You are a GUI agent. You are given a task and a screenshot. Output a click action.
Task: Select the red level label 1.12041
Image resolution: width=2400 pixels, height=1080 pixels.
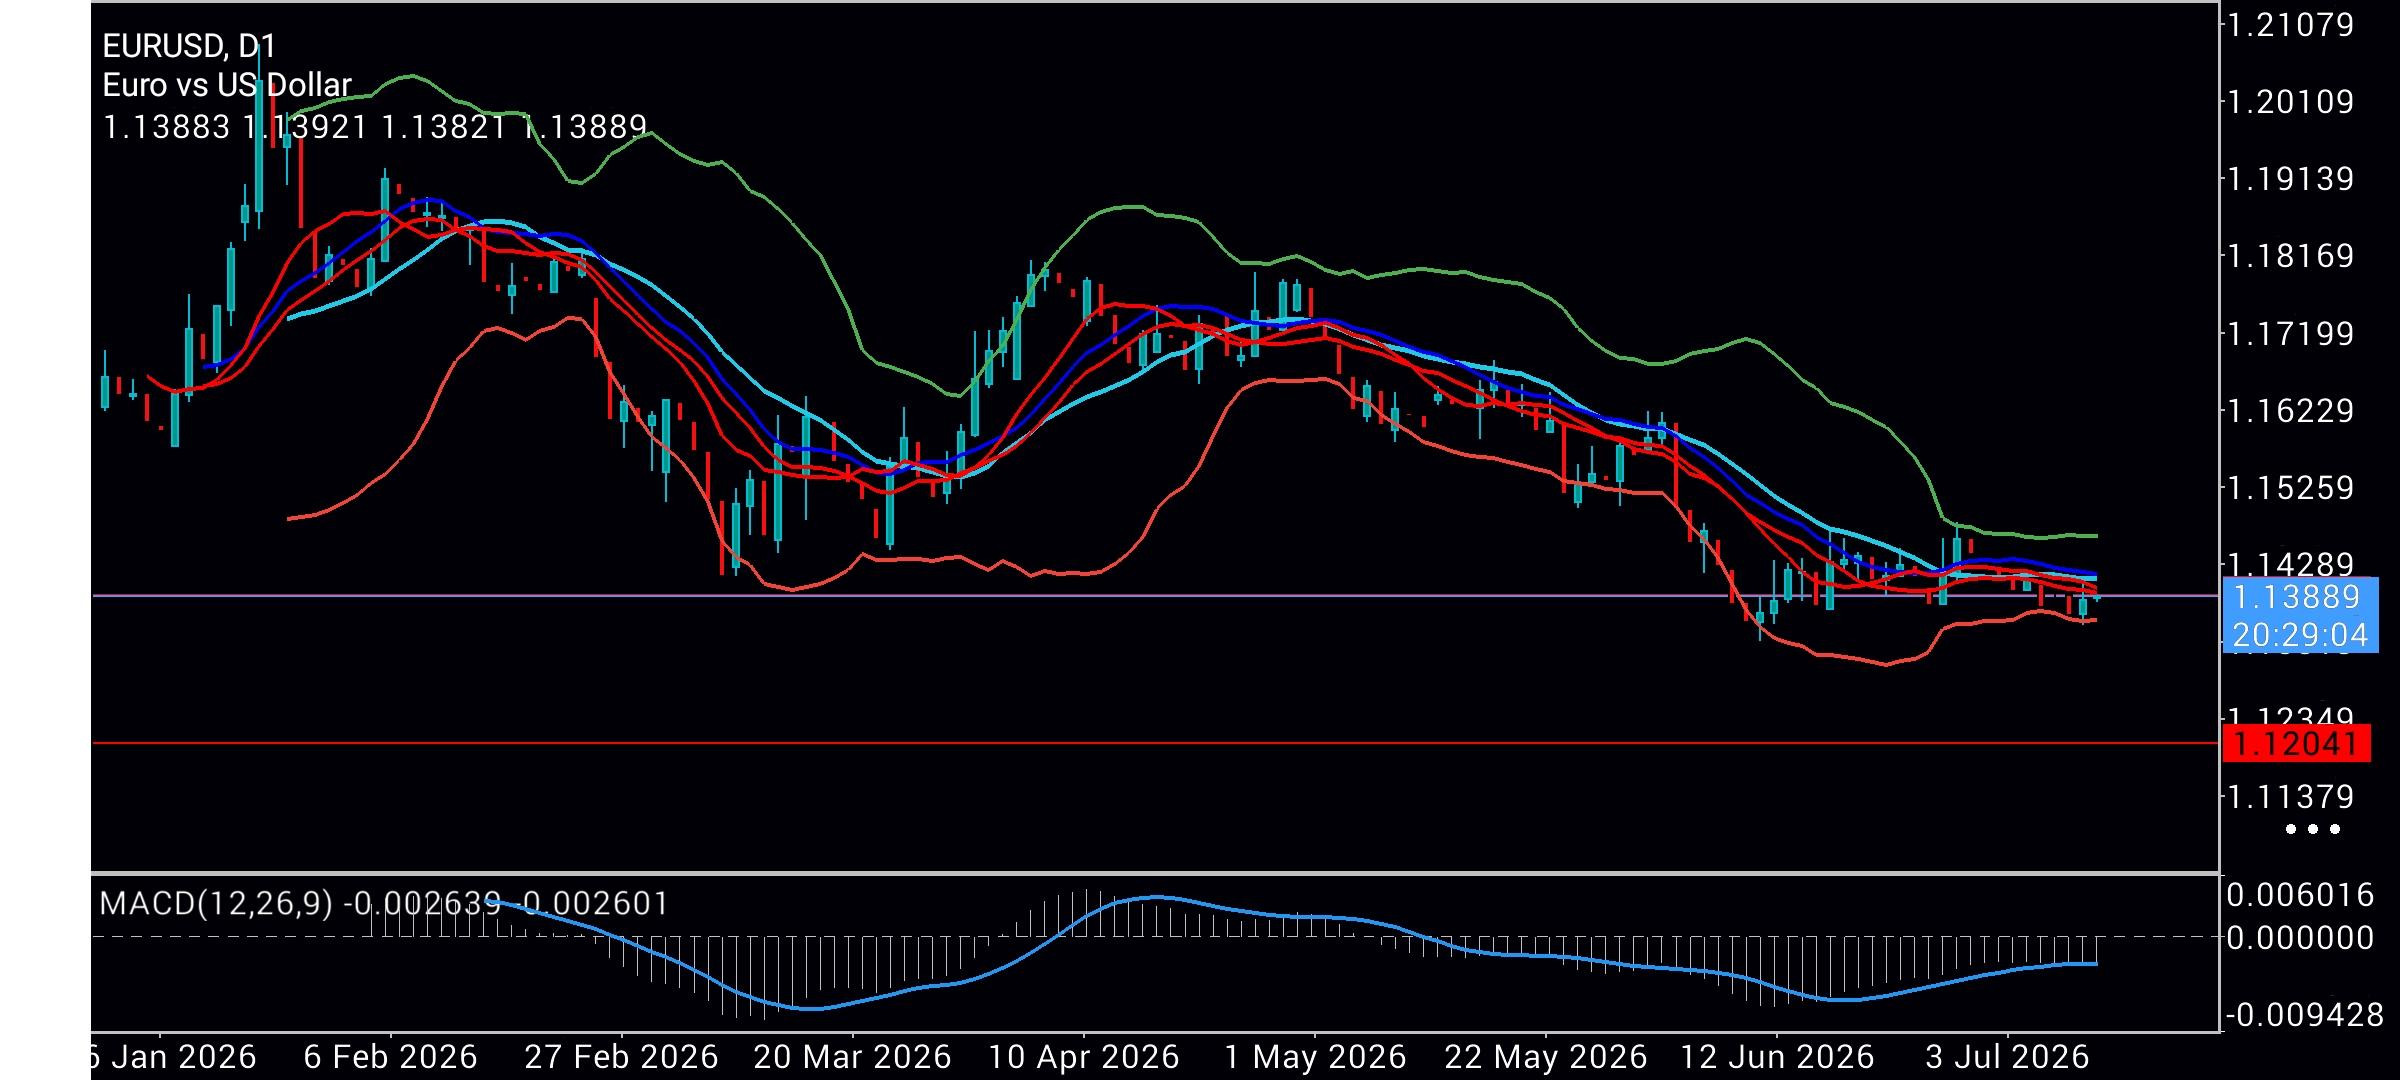click(x=2296, y=744)
